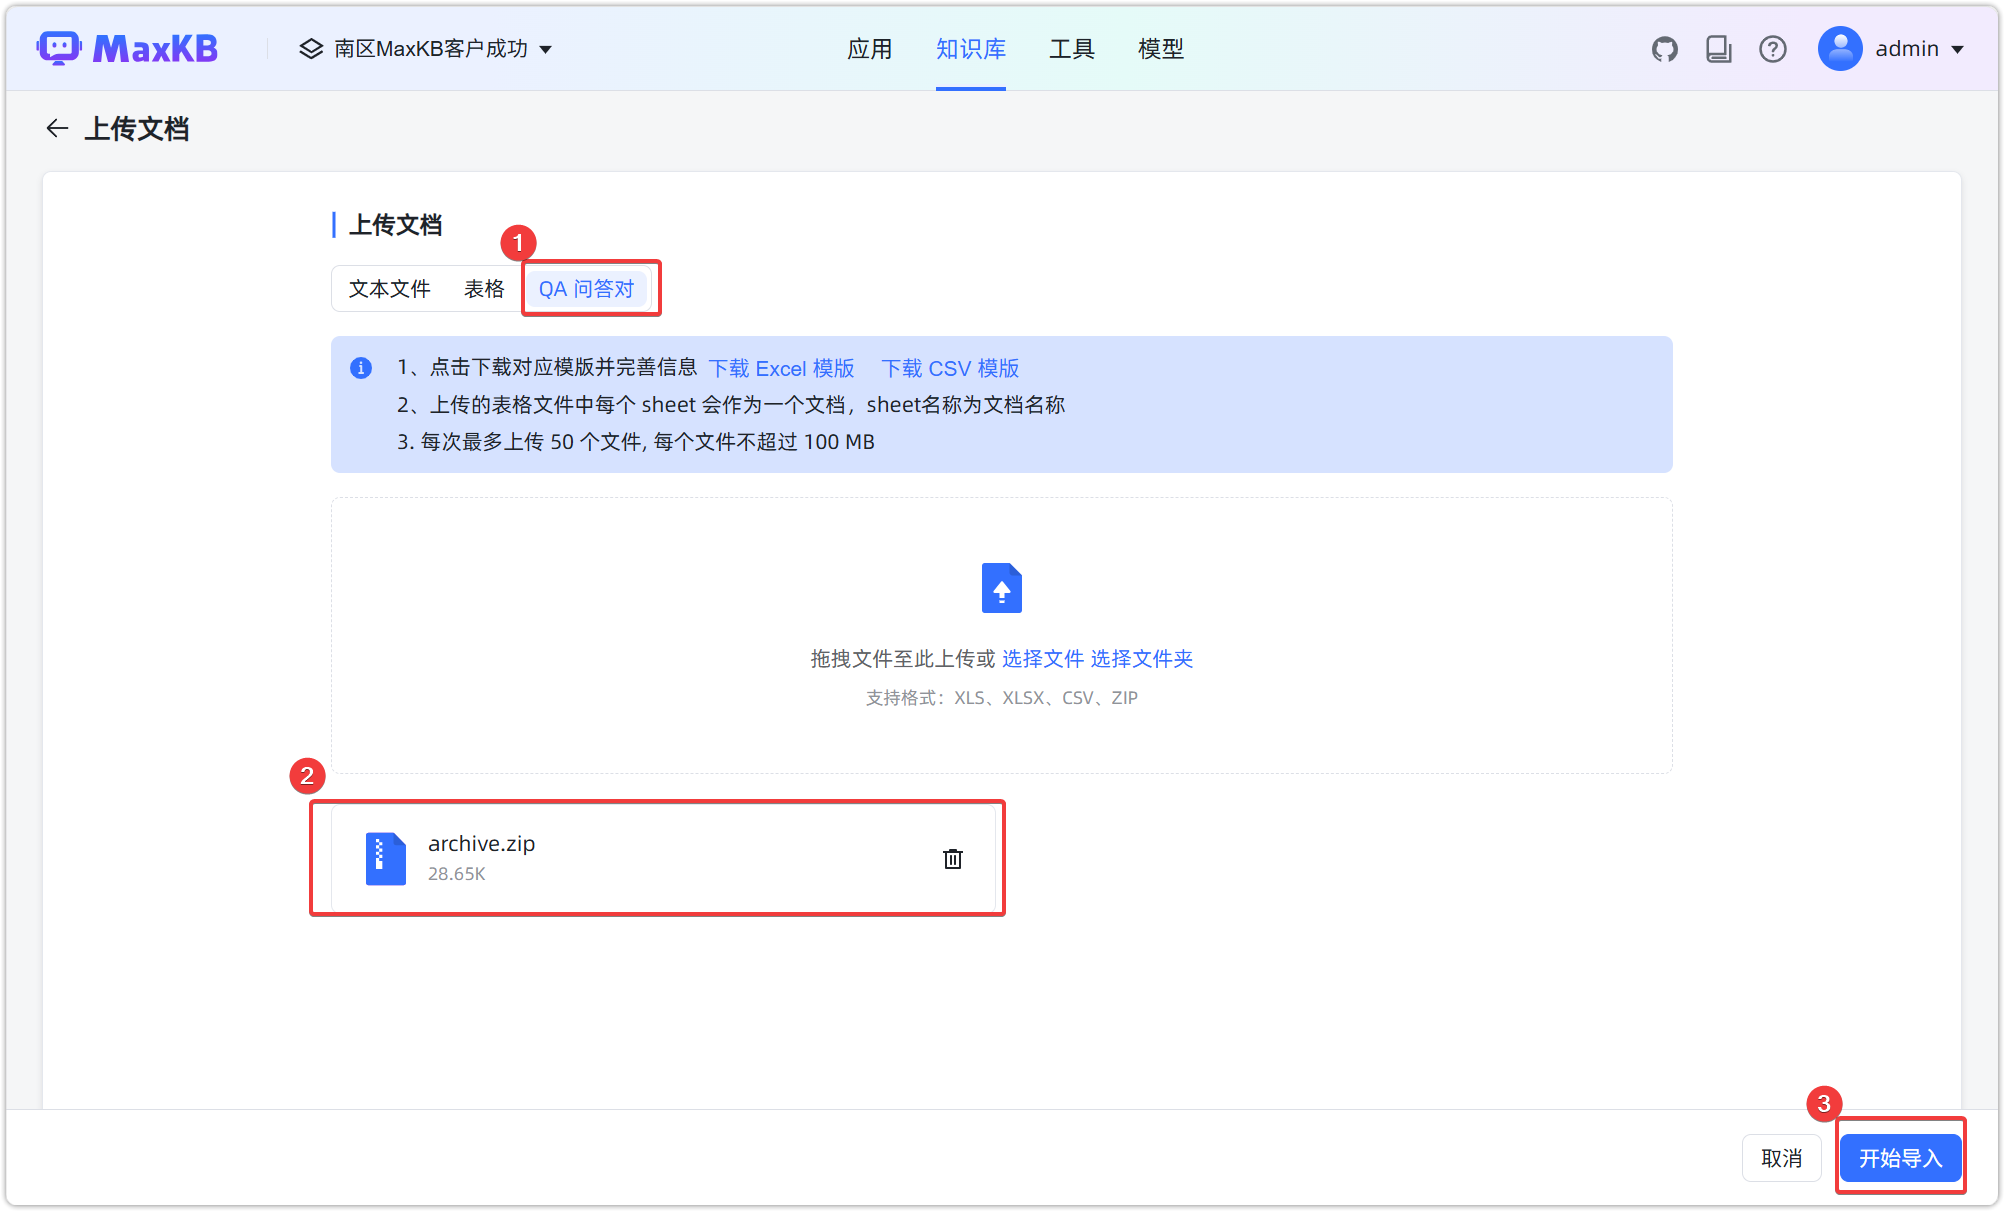Image resolution: width=2004 pixels, height=1211 pixels.
Task: Click the 取消 button
Action: click(x=1781, y=1158)
